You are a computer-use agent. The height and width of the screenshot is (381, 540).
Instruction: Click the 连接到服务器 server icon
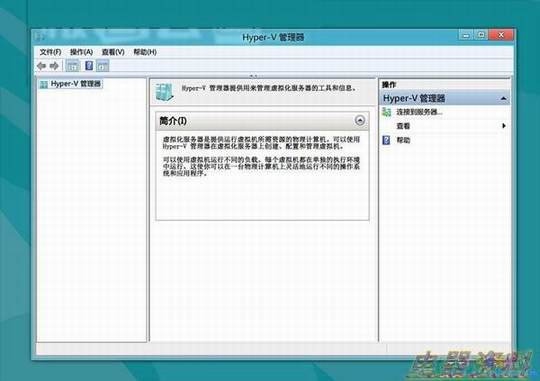387,112
